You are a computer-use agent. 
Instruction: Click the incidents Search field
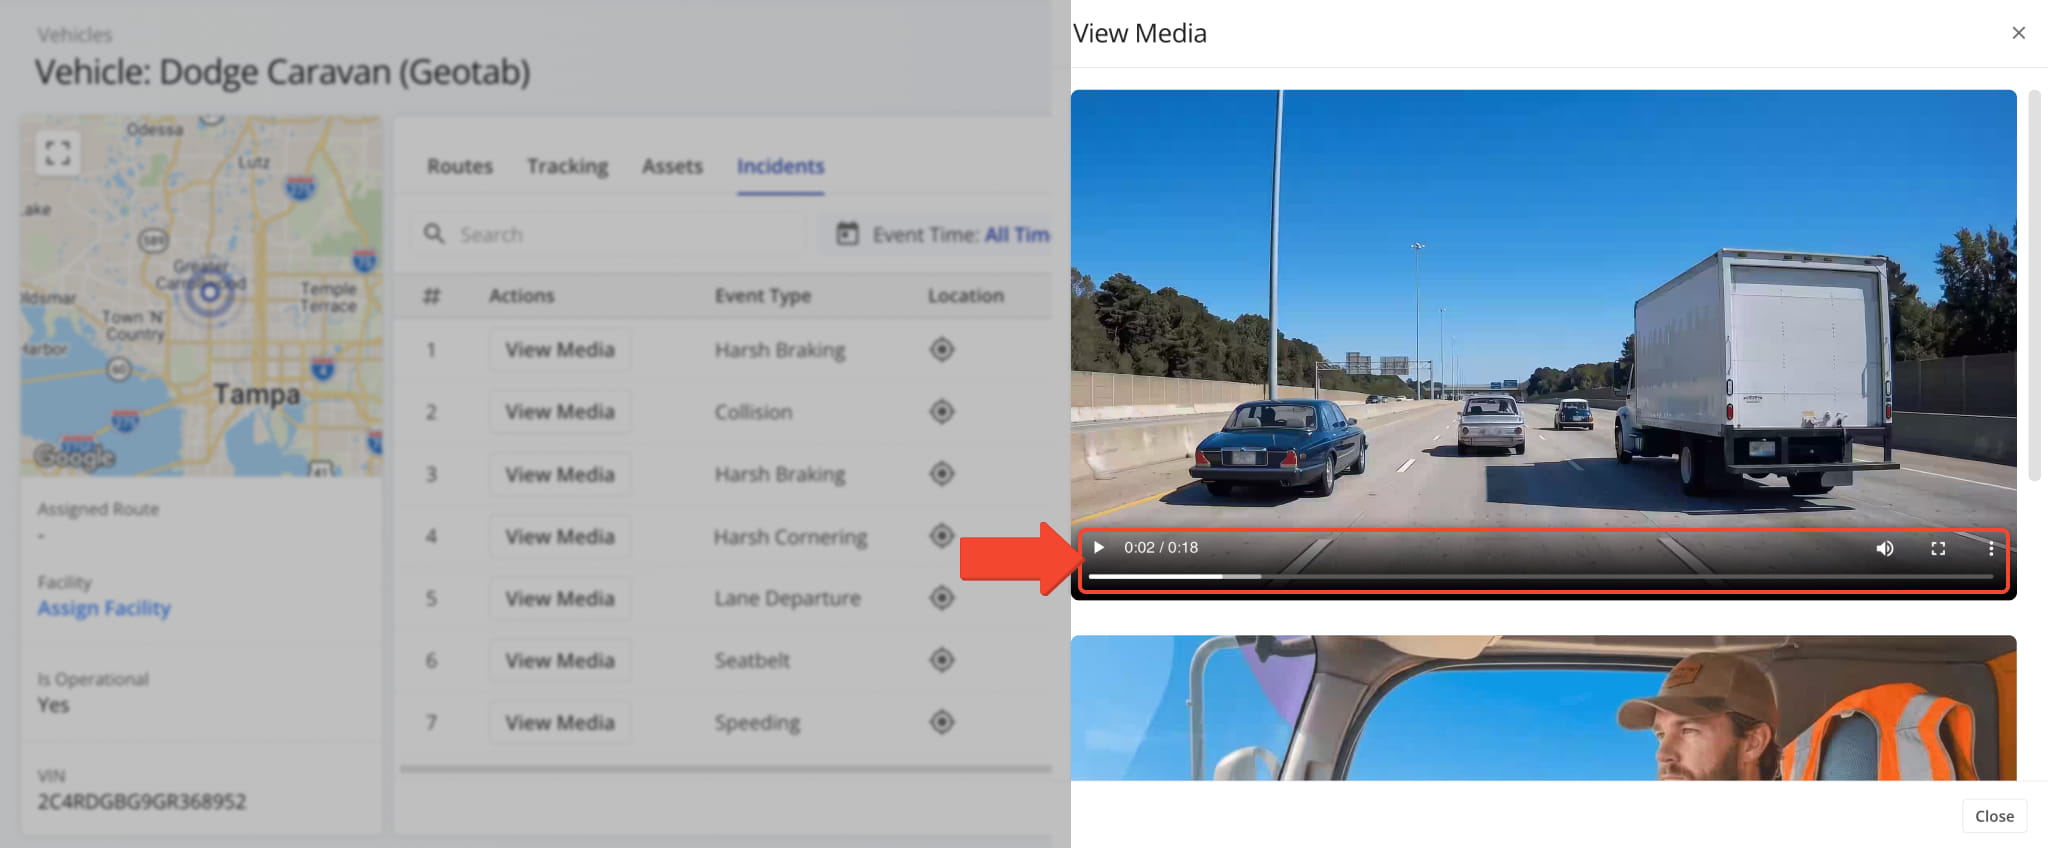[x=610, y=234]
